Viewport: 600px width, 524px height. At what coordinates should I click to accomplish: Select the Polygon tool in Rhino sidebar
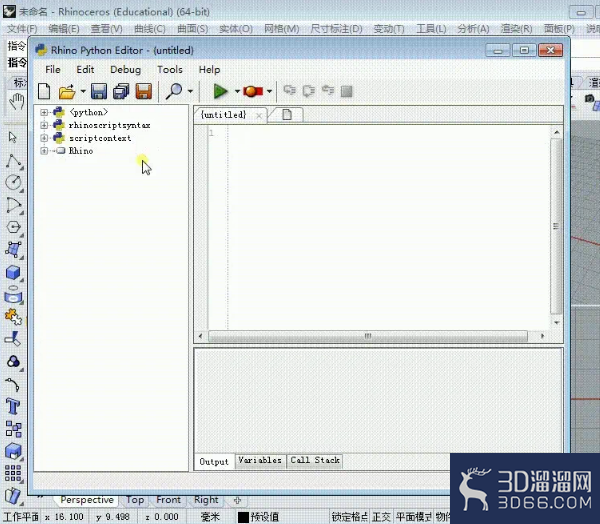(x=14, y=227)
